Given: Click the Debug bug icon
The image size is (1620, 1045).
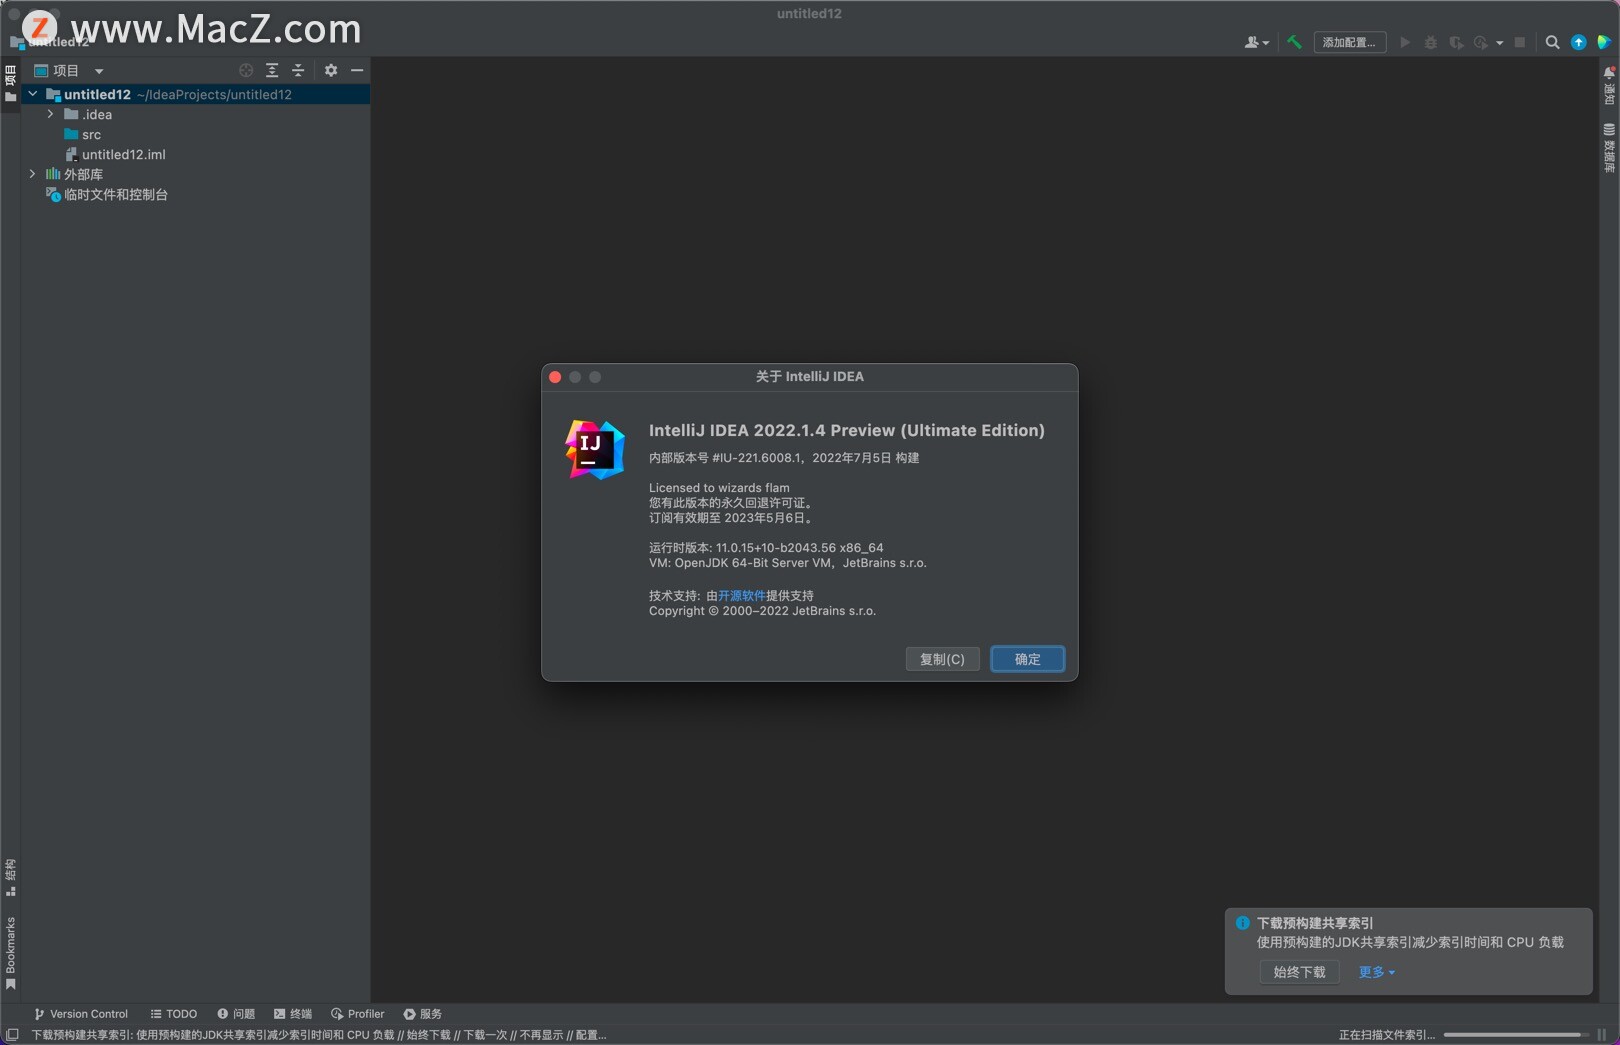Looking at the screenshot, I should tap(1430, 42).
